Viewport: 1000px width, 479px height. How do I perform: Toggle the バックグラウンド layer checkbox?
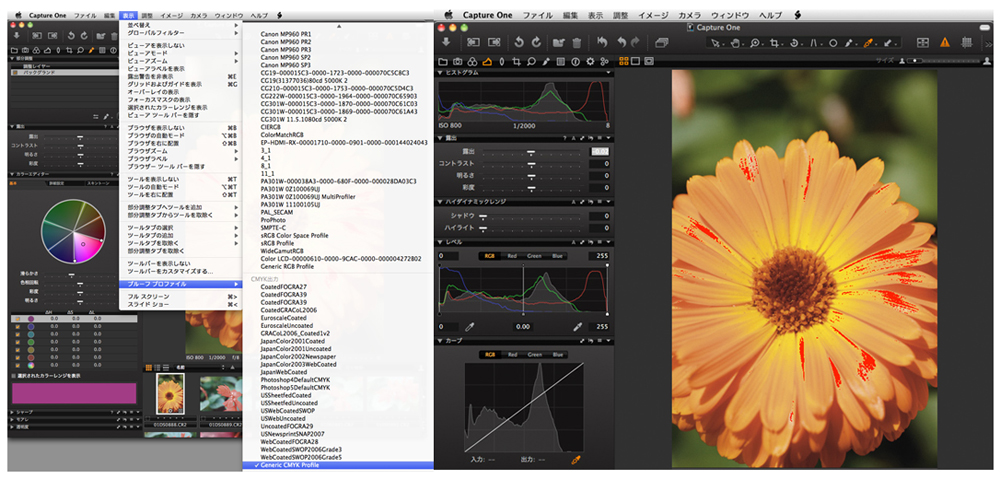[14, 73]
